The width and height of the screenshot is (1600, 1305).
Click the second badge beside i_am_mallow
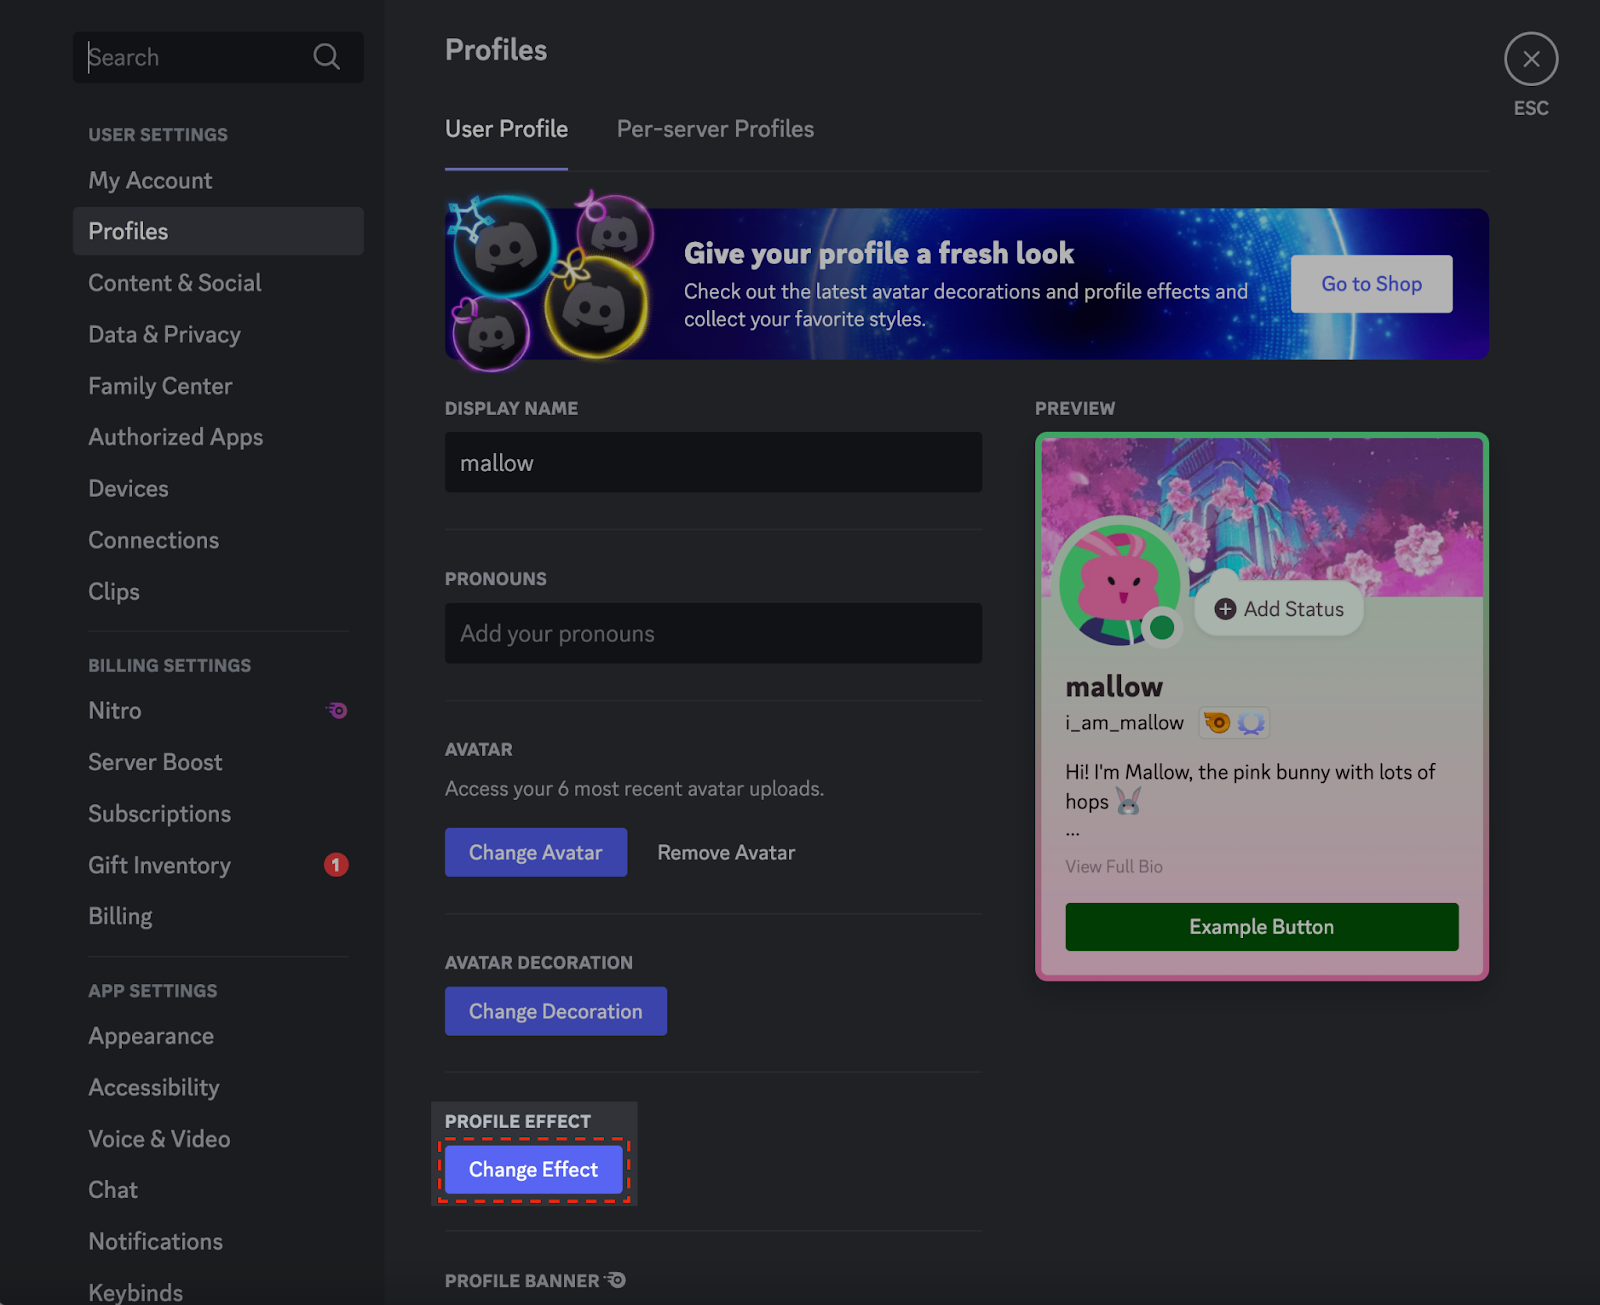coord(1251,722)
